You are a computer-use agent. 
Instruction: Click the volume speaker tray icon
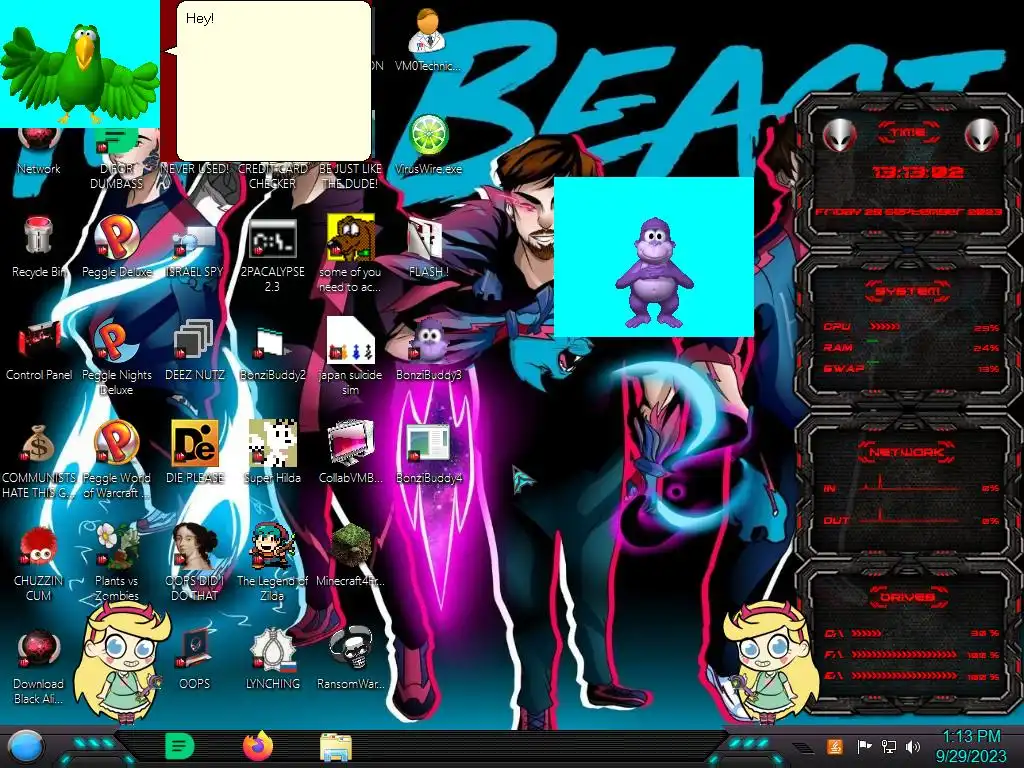point(912,746)
